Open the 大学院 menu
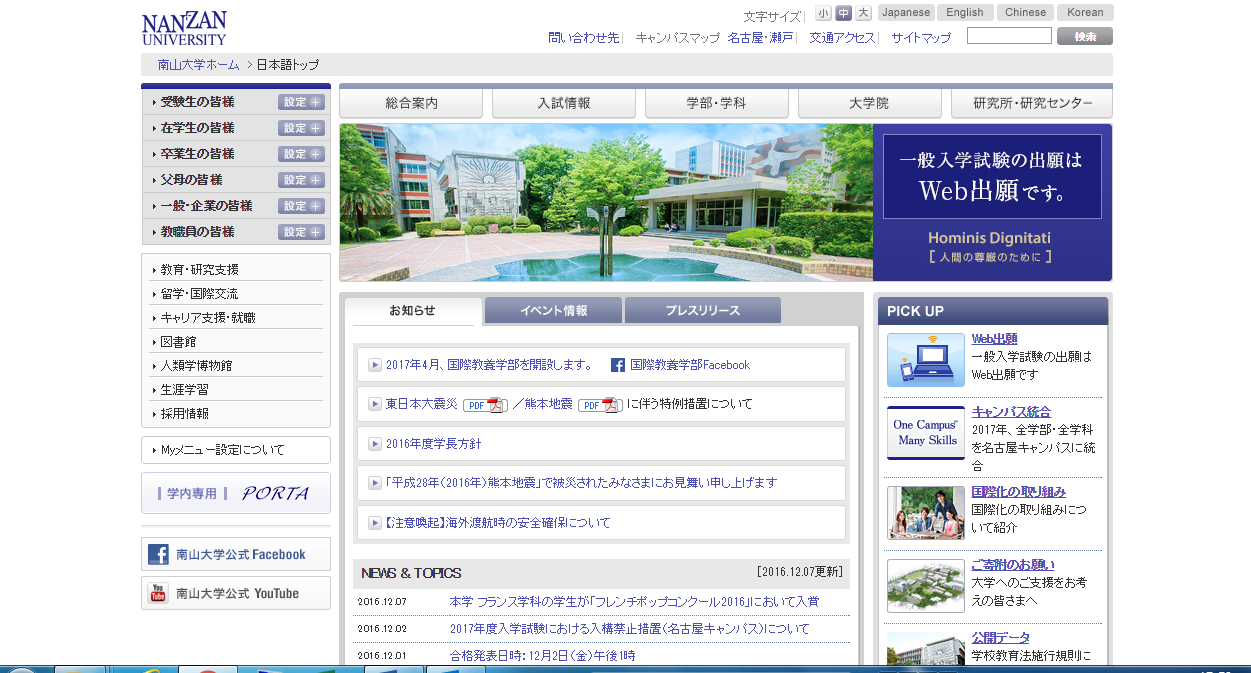This screenshot has height=673, width=1251. (870, 103)
